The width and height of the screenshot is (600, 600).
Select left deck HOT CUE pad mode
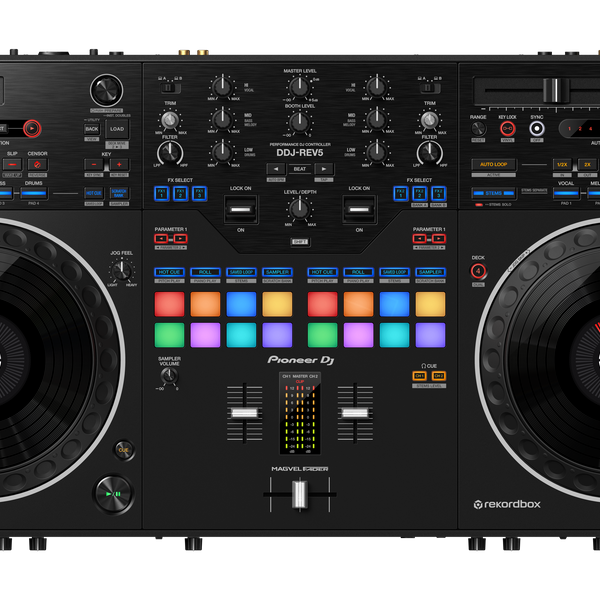click(169, 272)
